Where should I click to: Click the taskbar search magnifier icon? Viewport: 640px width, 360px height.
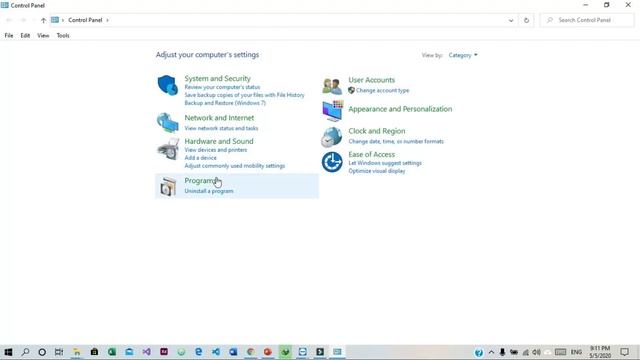click(x=25, y=352)
